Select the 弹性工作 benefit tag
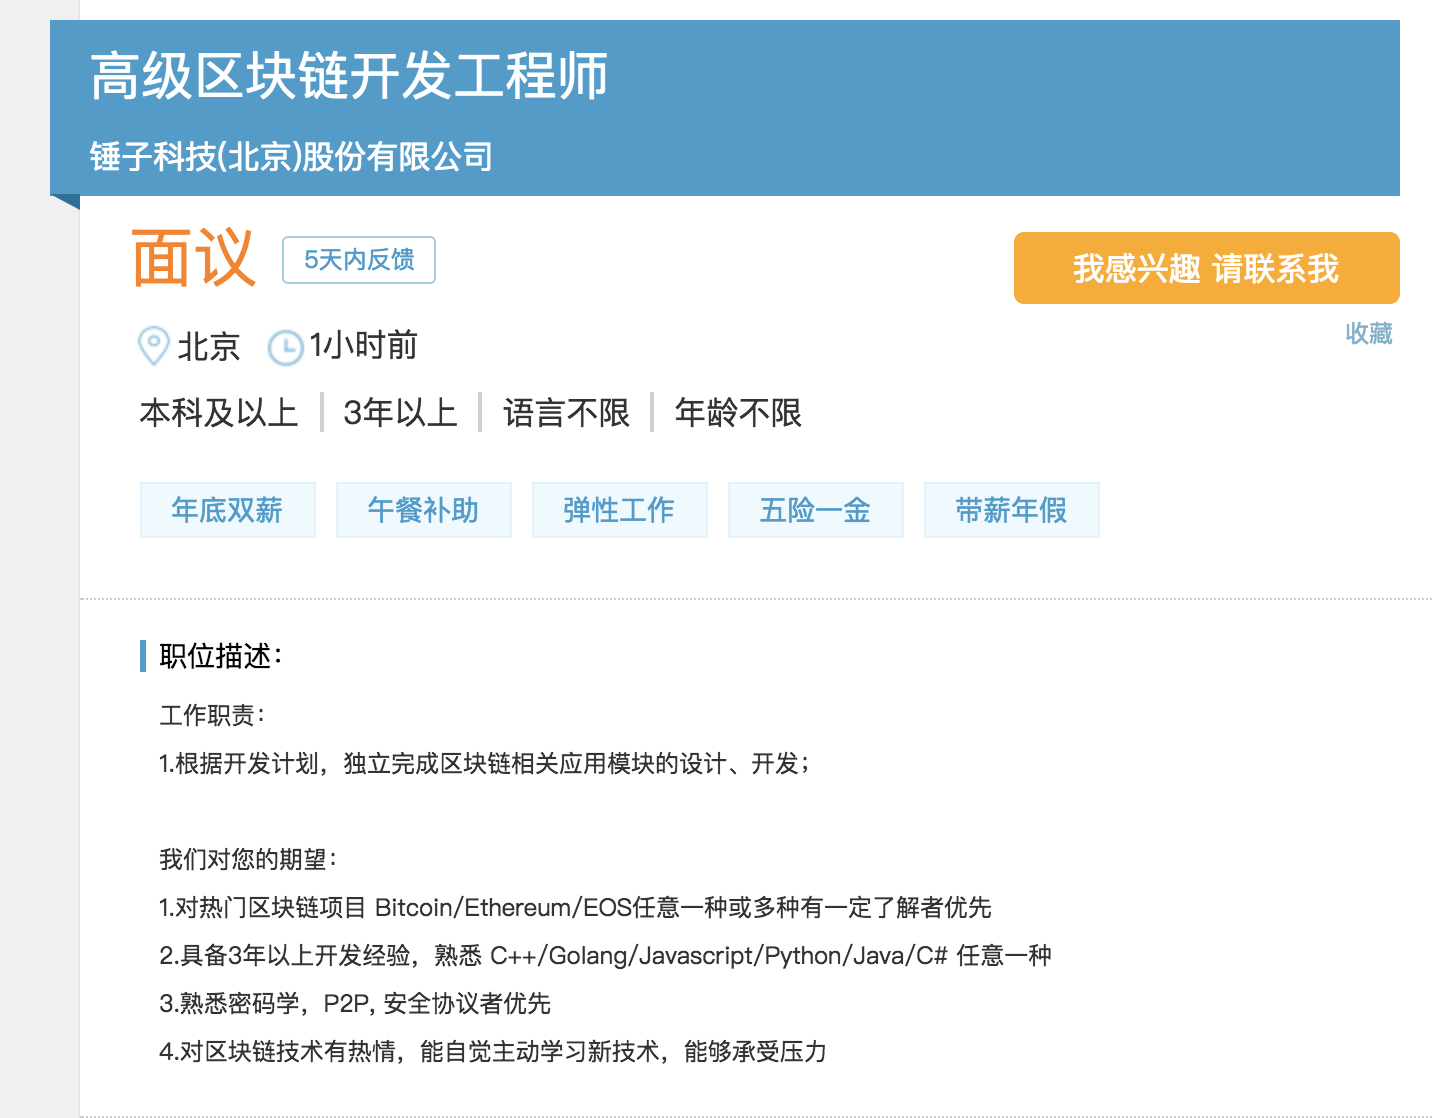Image resolution: width=1432 pixels, height=1118 pixels. (620, 510)
